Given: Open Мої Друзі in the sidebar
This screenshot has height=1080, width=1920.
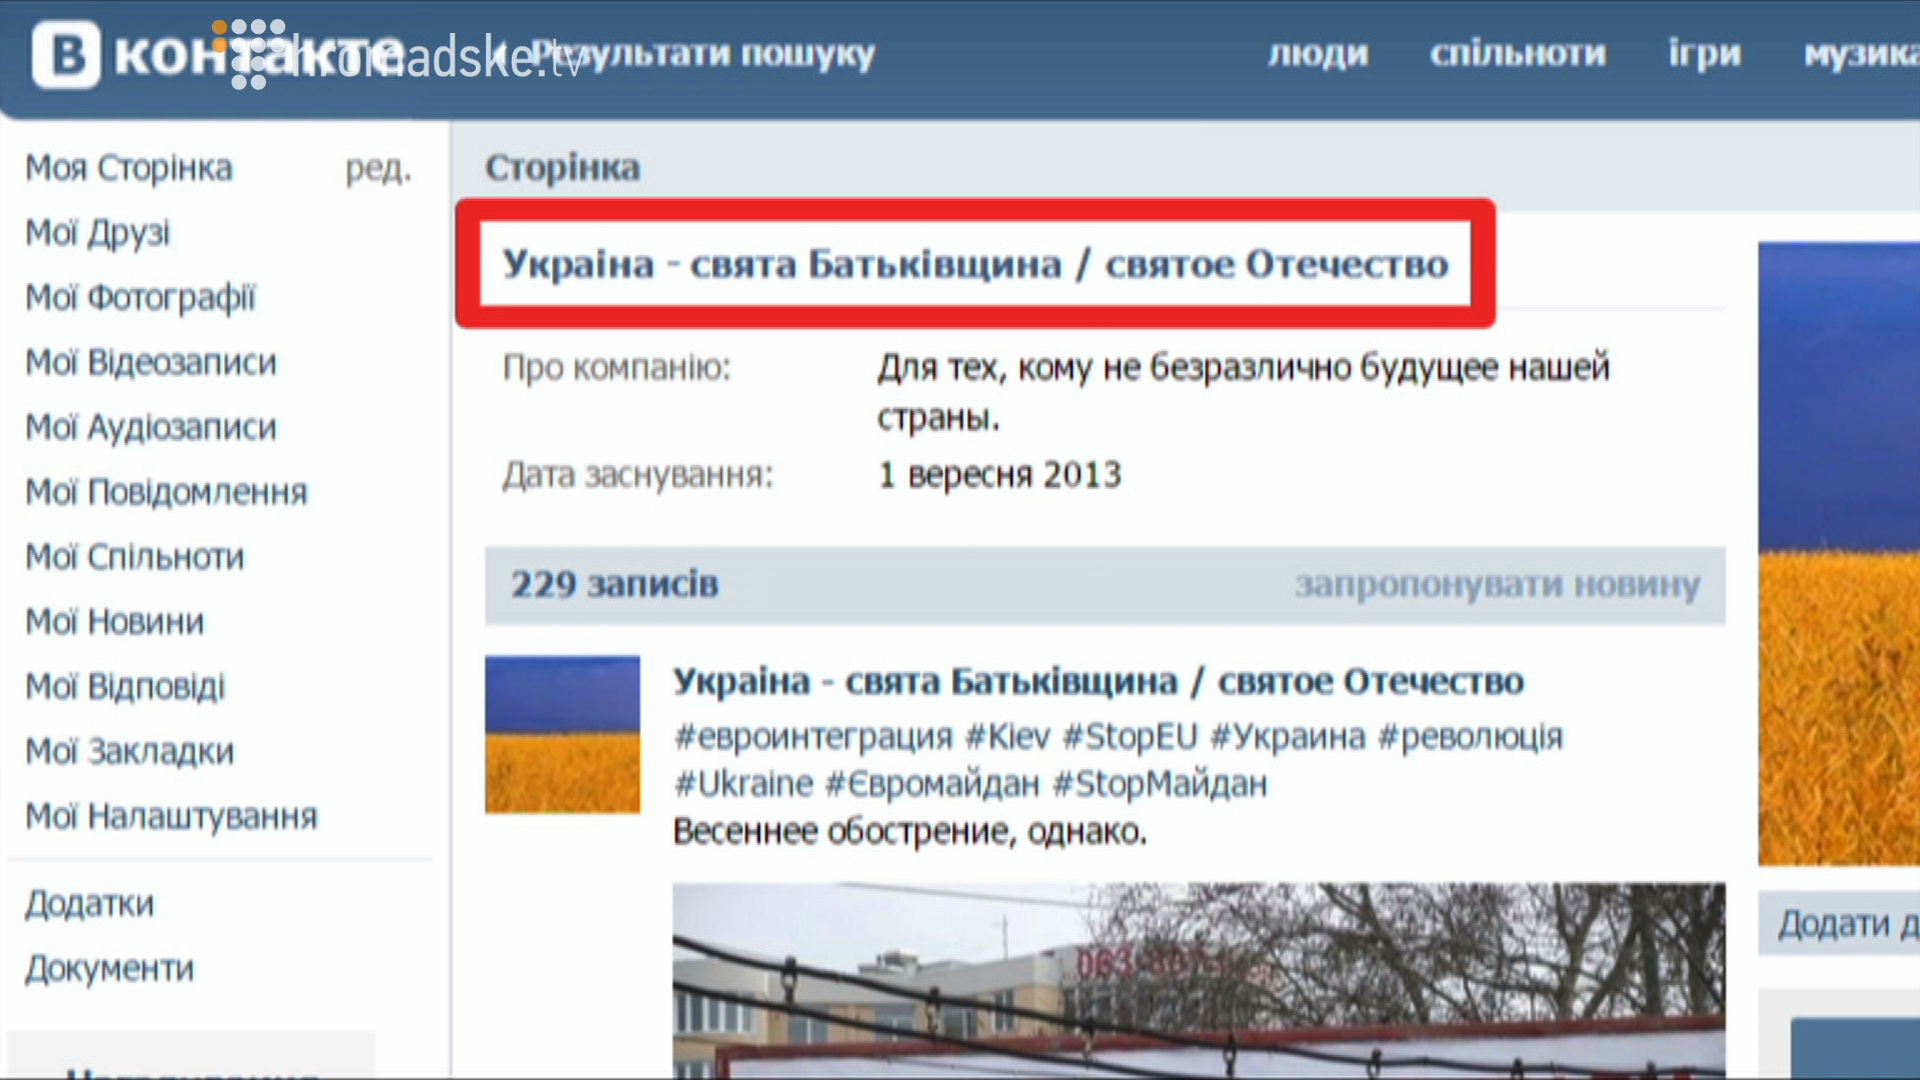Looking at the screenshot, I should click(98, 233).
